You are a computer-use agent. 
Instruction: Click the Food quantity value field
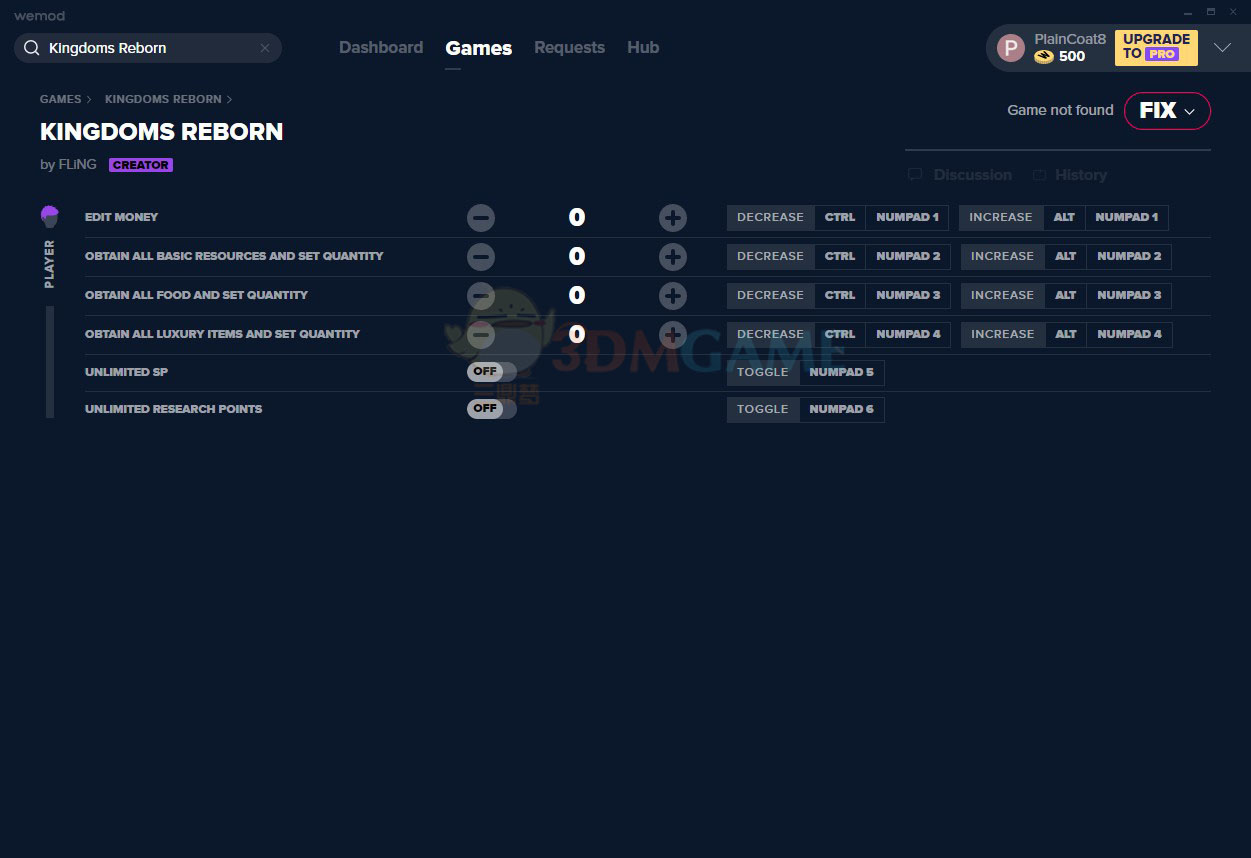point(577,295)
